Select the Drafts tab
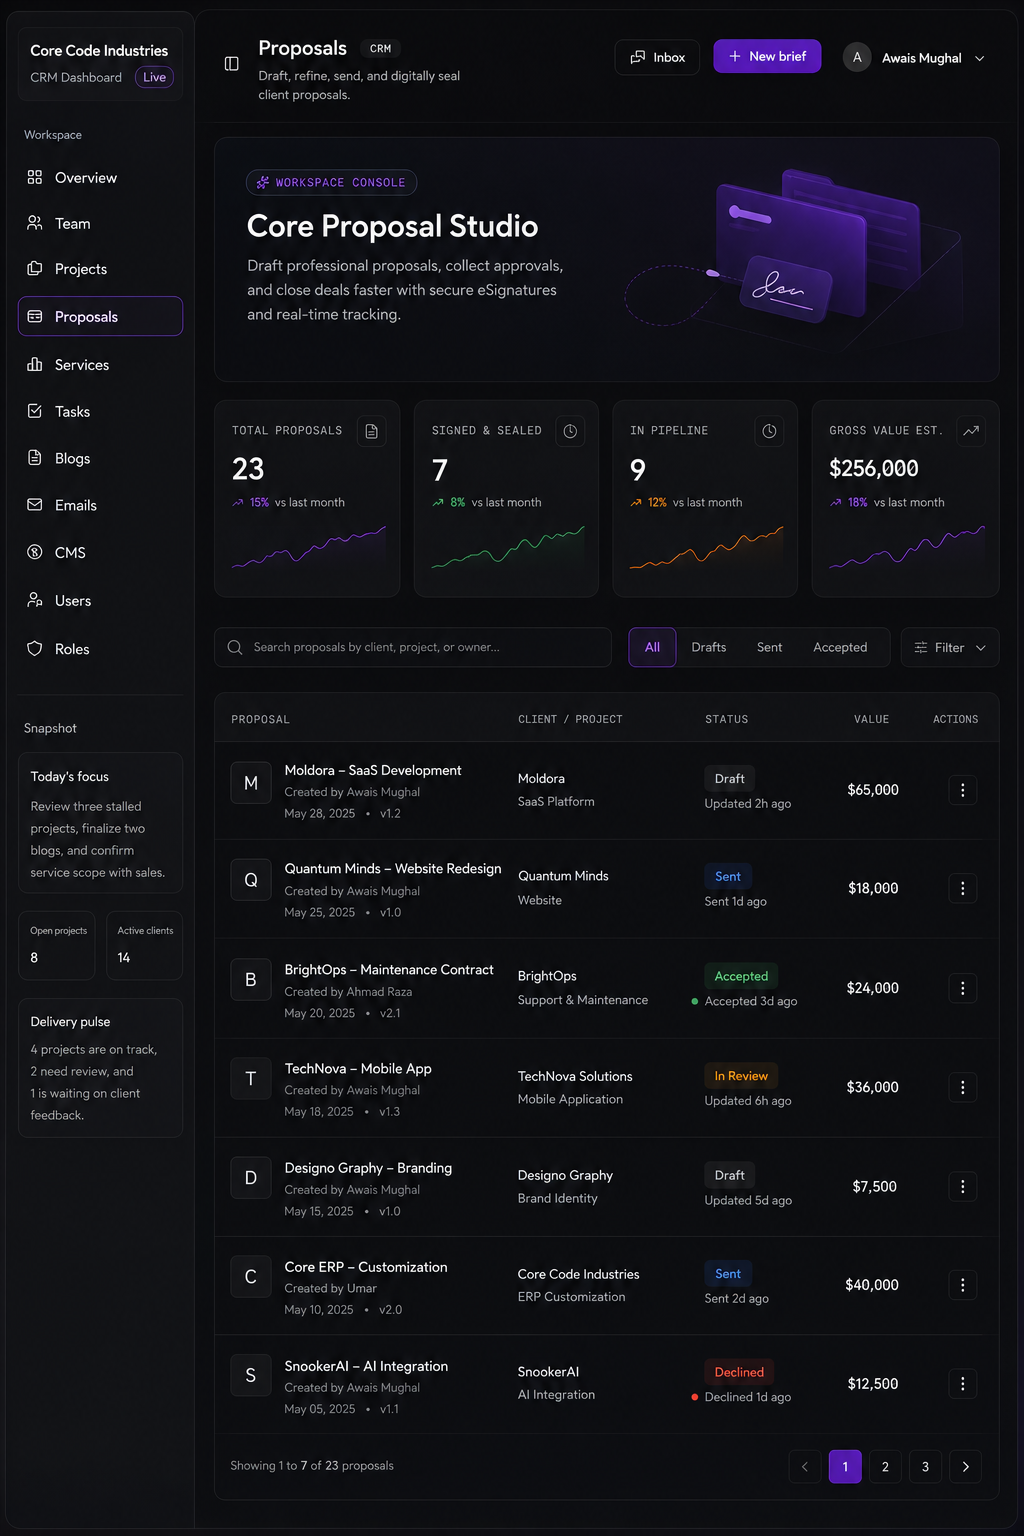 pyautogui.click(x=709, y=647)
